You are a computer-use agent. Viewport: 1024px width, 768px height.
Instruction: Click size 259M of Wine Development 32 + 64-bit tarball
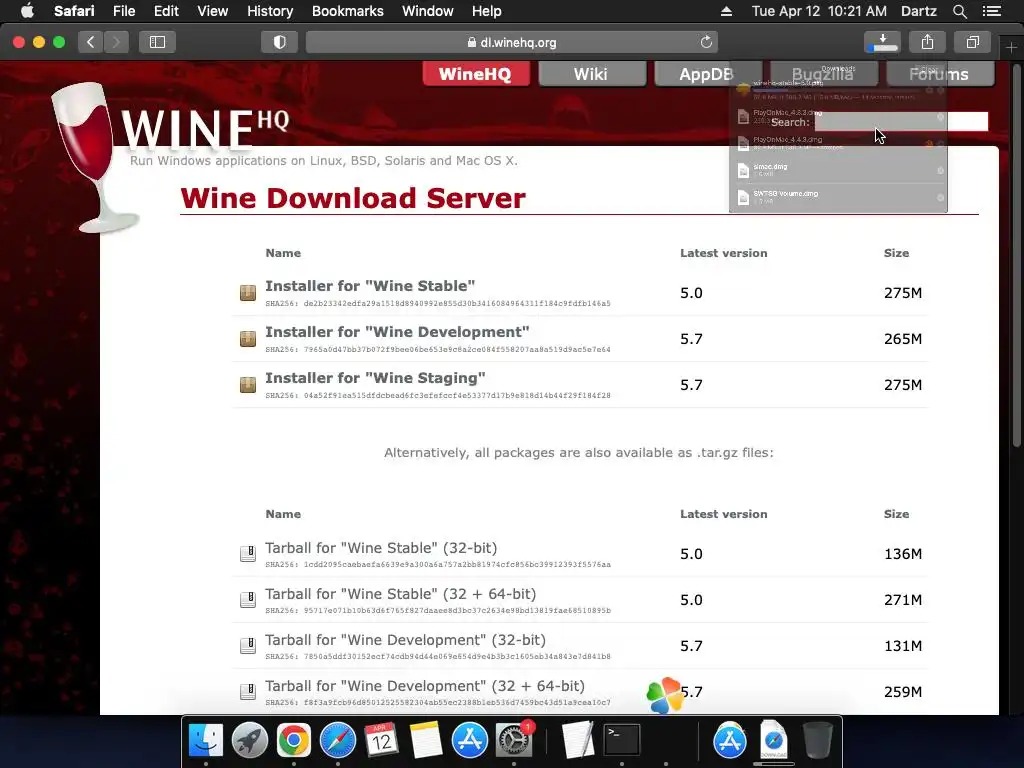point(903,692)
